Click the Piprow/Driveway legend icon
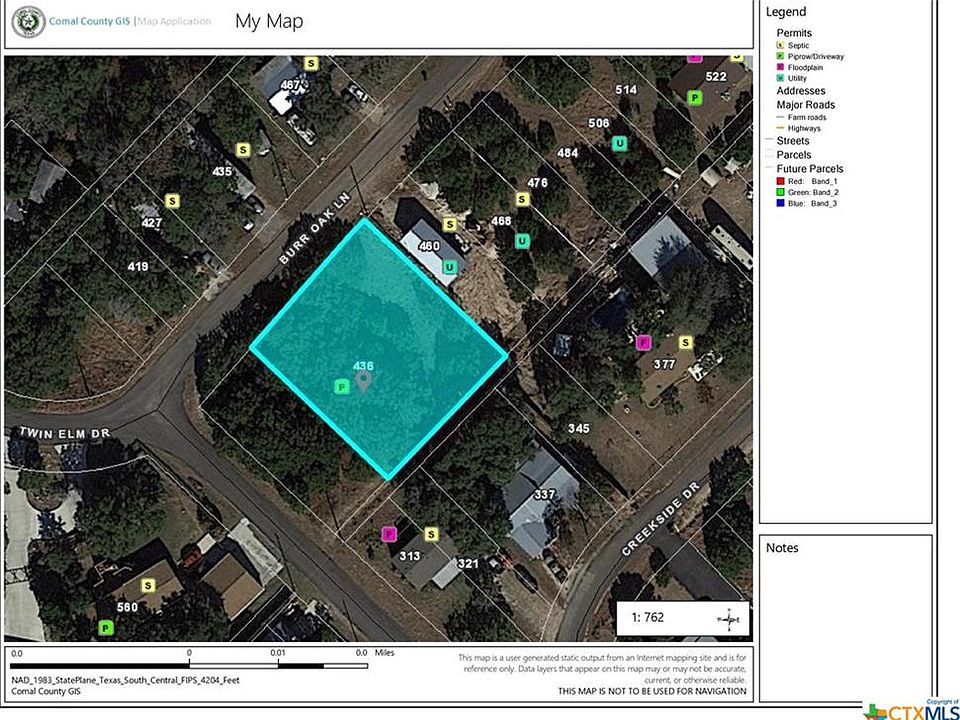The height and width of the screenshot is (720, 960). pos(780,56)
